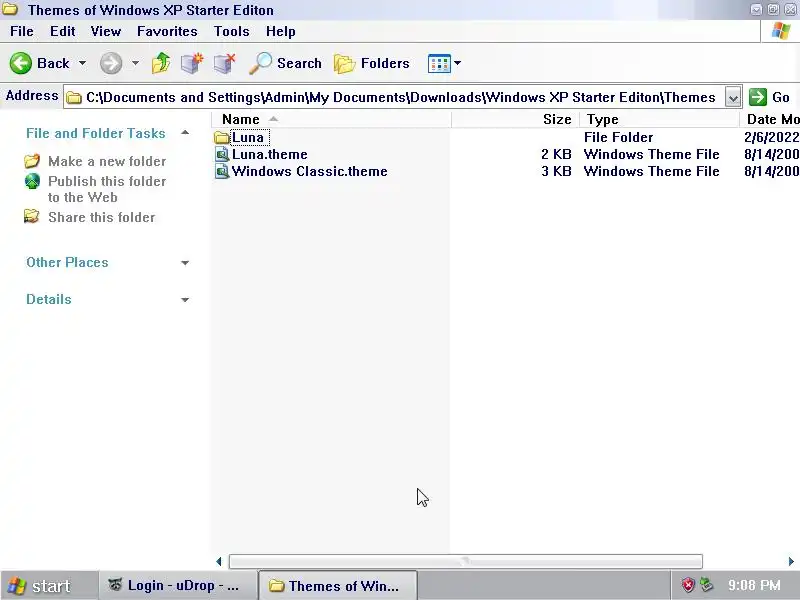Click the File Folder type cell
Screen dimensions: 800x600
pyautogui.click(x=618, y=137)
